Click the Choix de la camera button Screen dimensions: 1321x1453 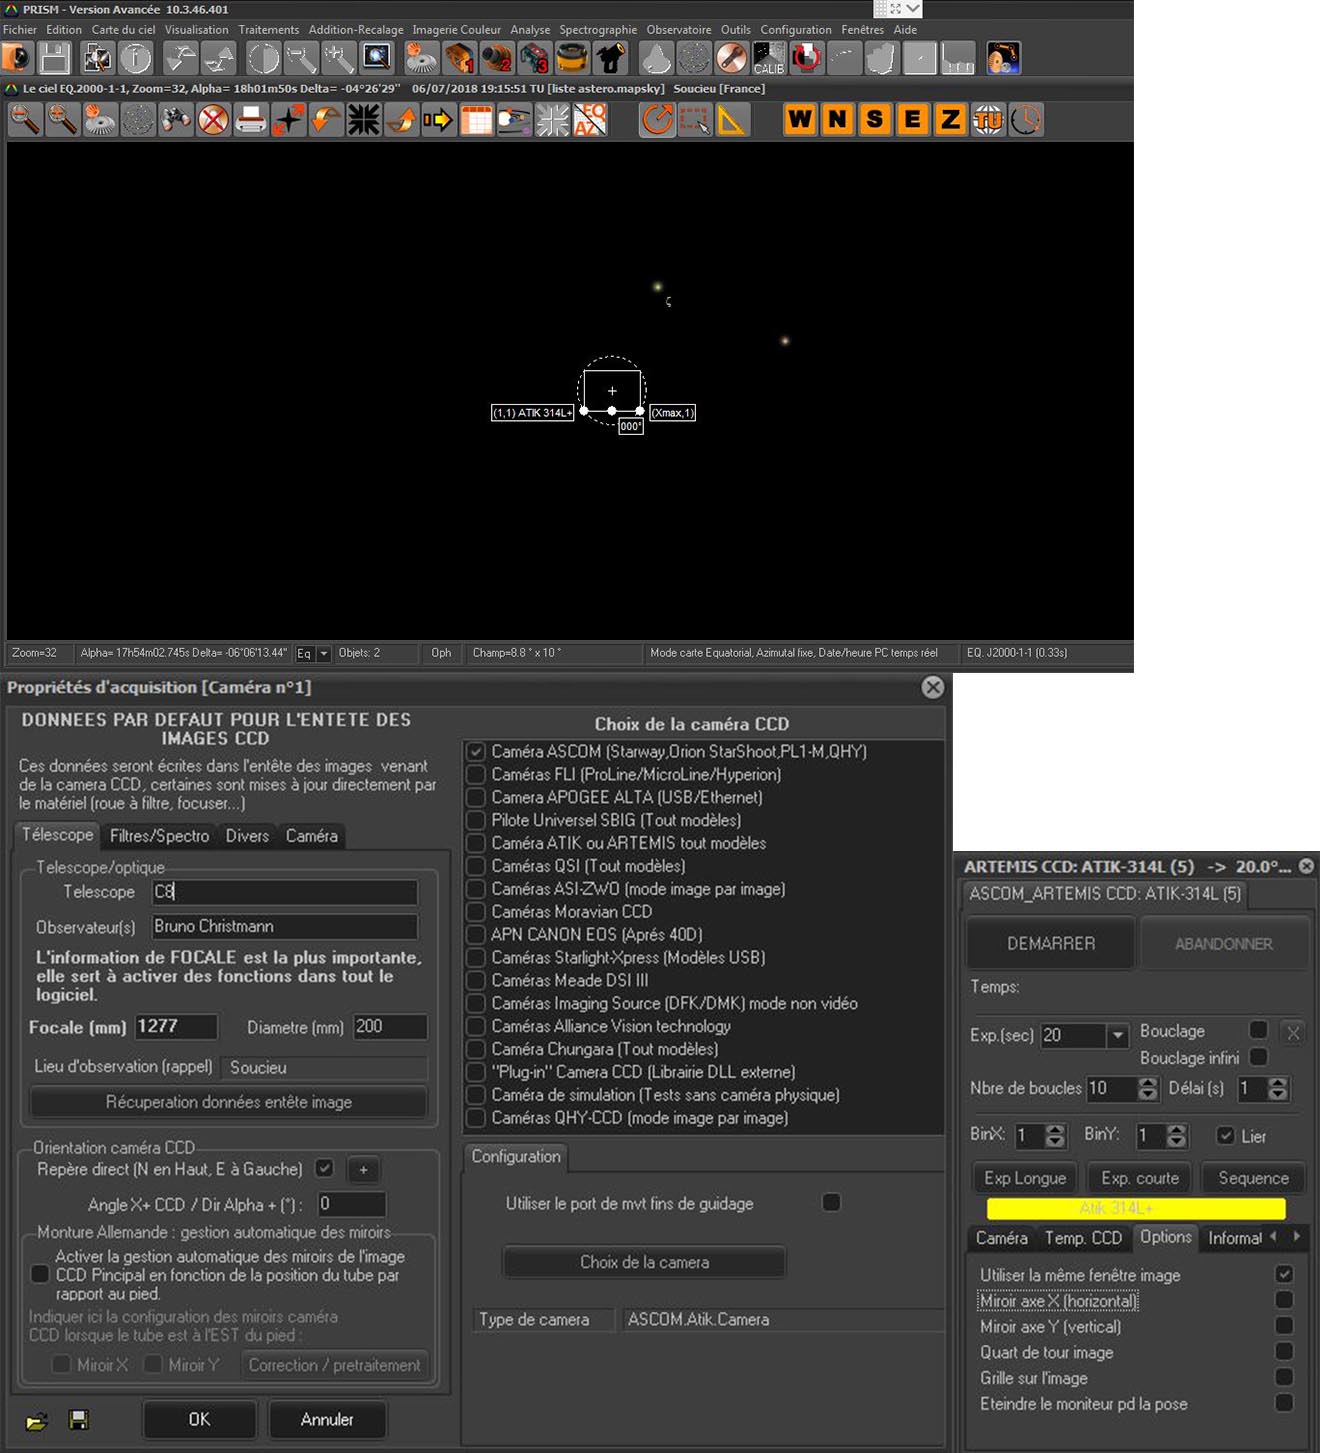(x=644, y=1262)
